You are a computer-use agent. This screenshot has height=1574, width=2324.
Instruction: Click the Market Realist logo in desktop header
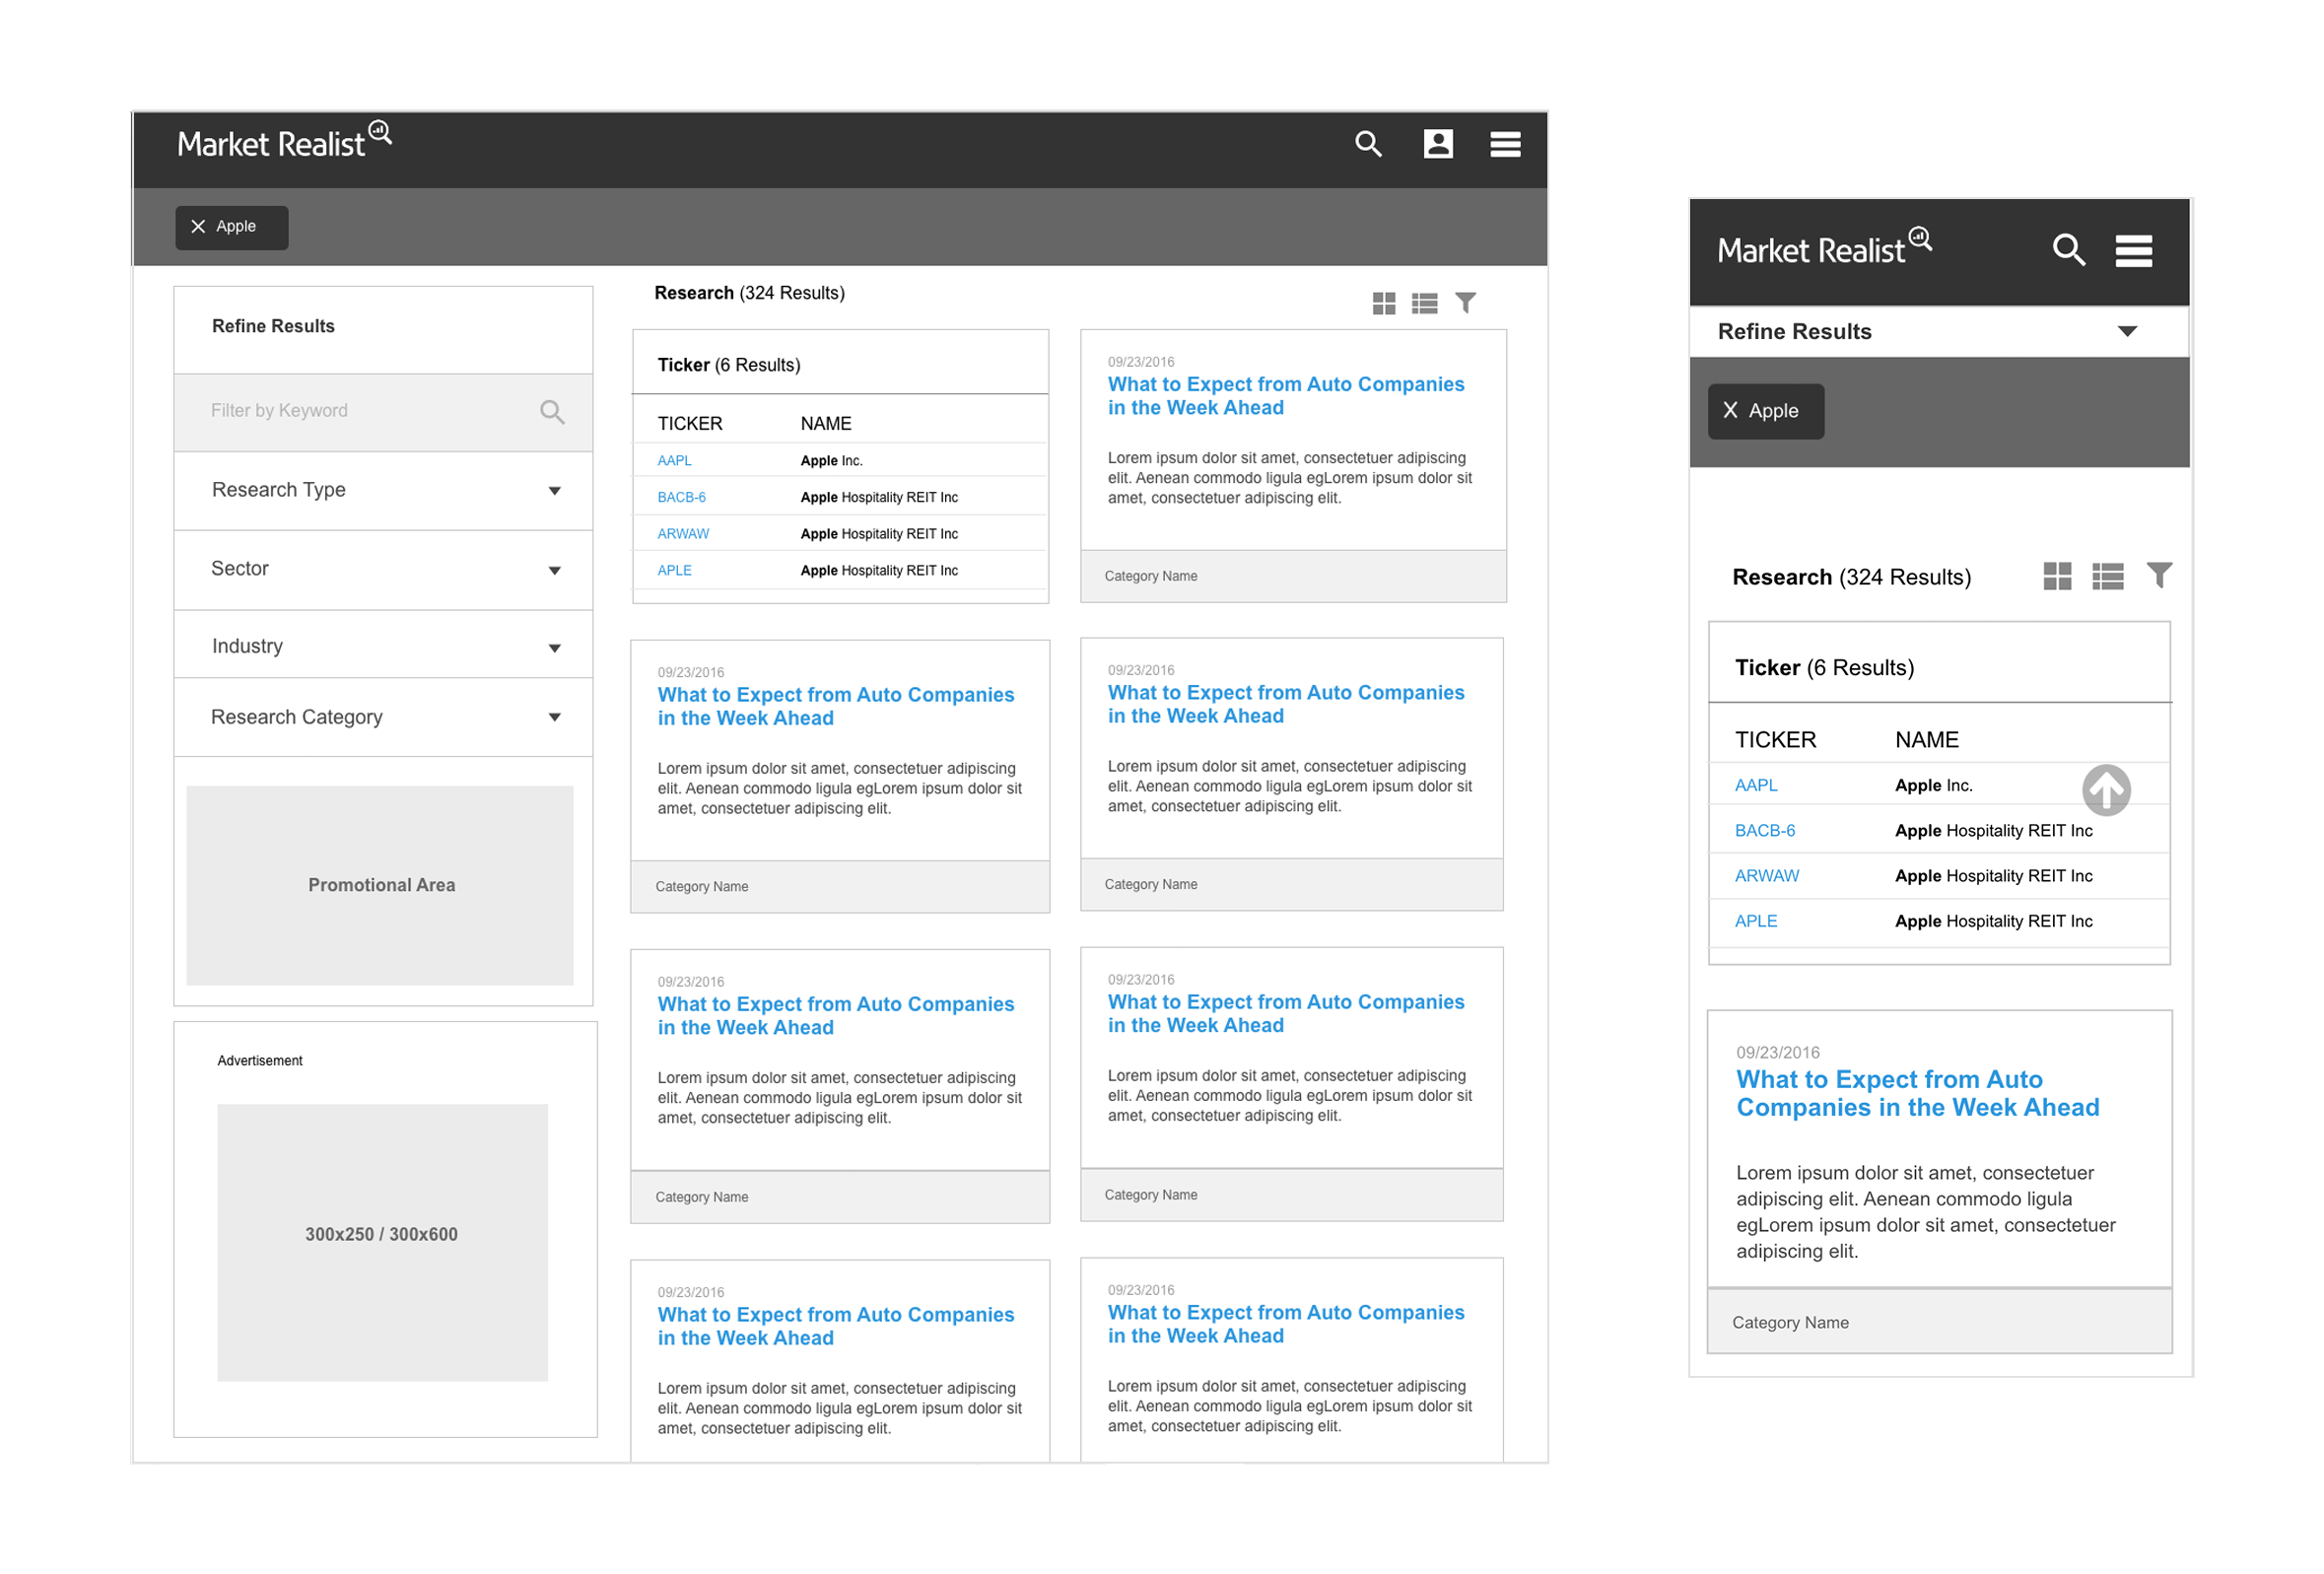[x=284, y=141]
